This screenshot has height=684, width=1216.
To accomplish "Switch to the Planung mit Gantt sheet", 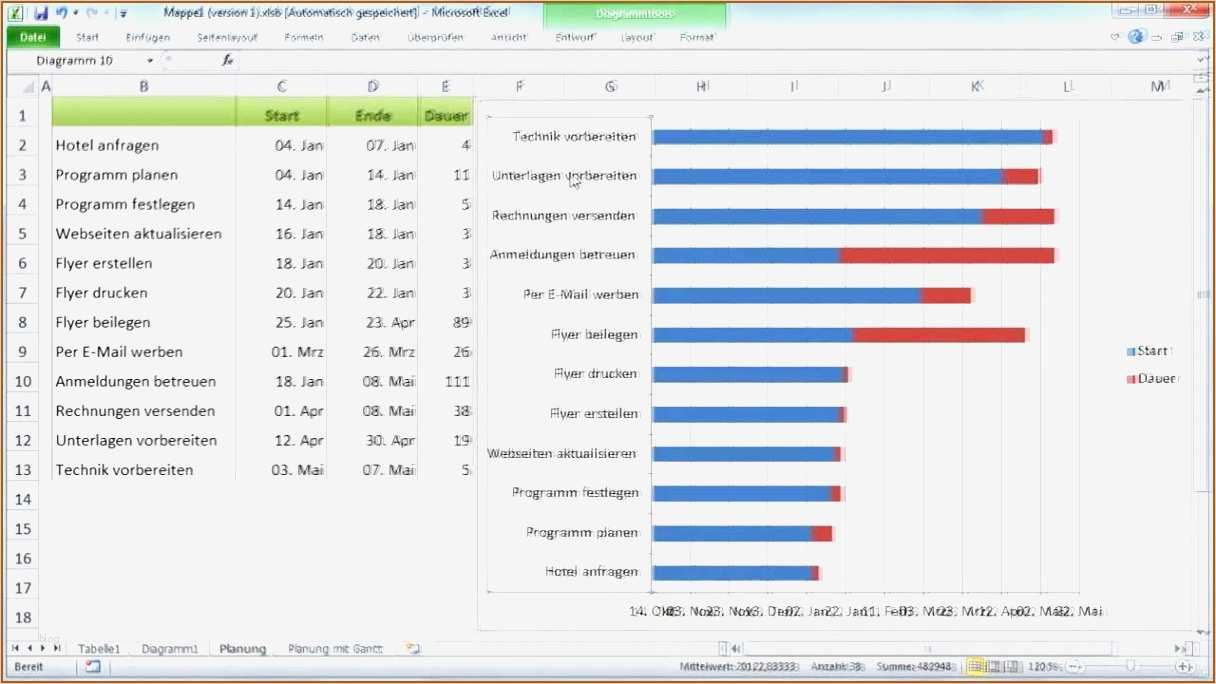I will tap(334, 648).
